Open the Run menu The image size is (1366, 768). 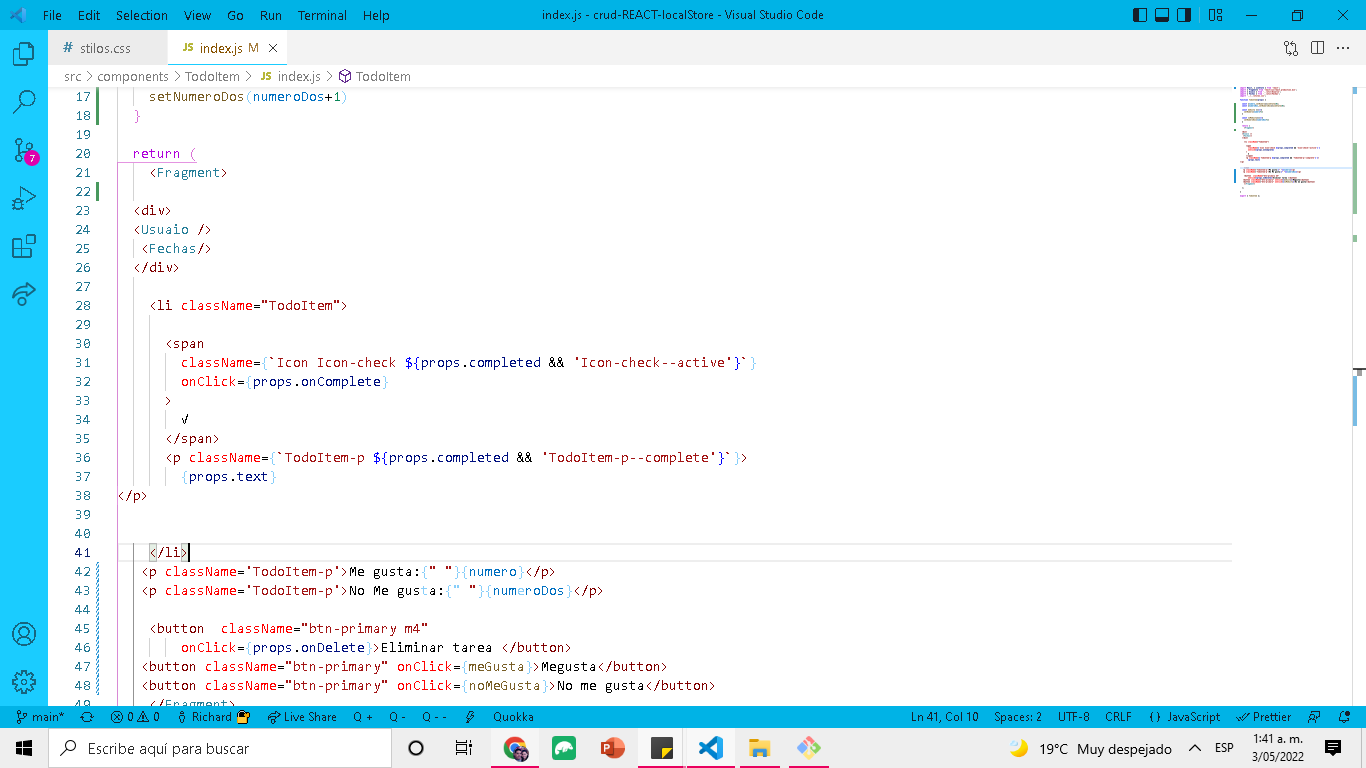click(270, 15)
